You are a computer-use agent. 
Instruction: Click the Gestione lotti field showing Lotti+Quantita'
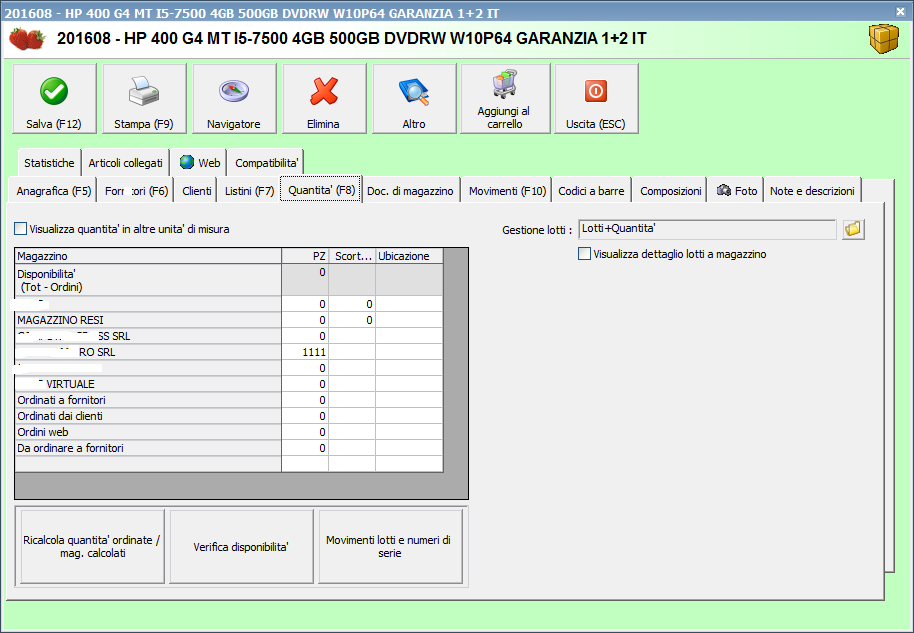click(707, 229)
